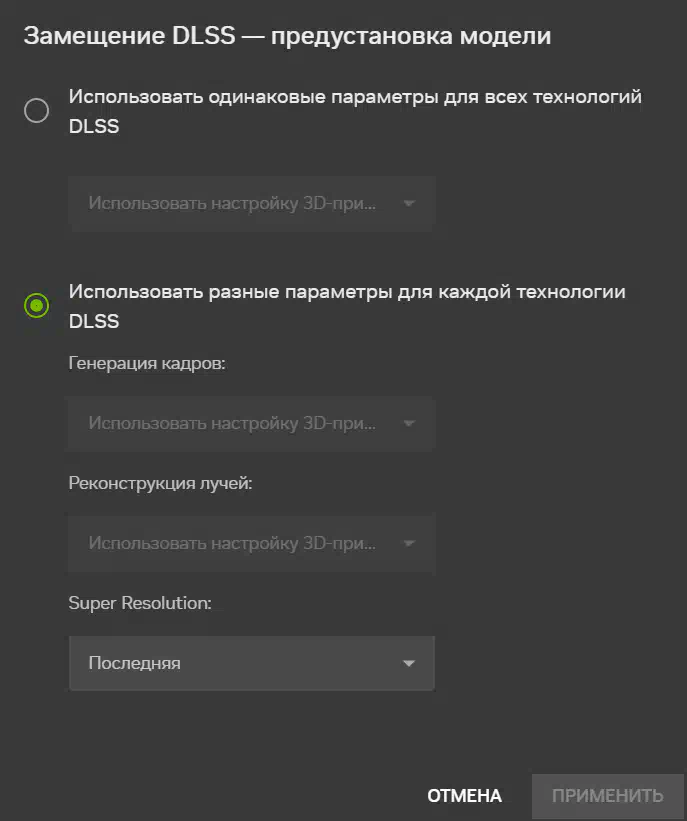This screenshot has width=687, height=821.
Task: Open the Реконструкция лучей dropdown
Action: pyautogui.click(x=252, y=543)
